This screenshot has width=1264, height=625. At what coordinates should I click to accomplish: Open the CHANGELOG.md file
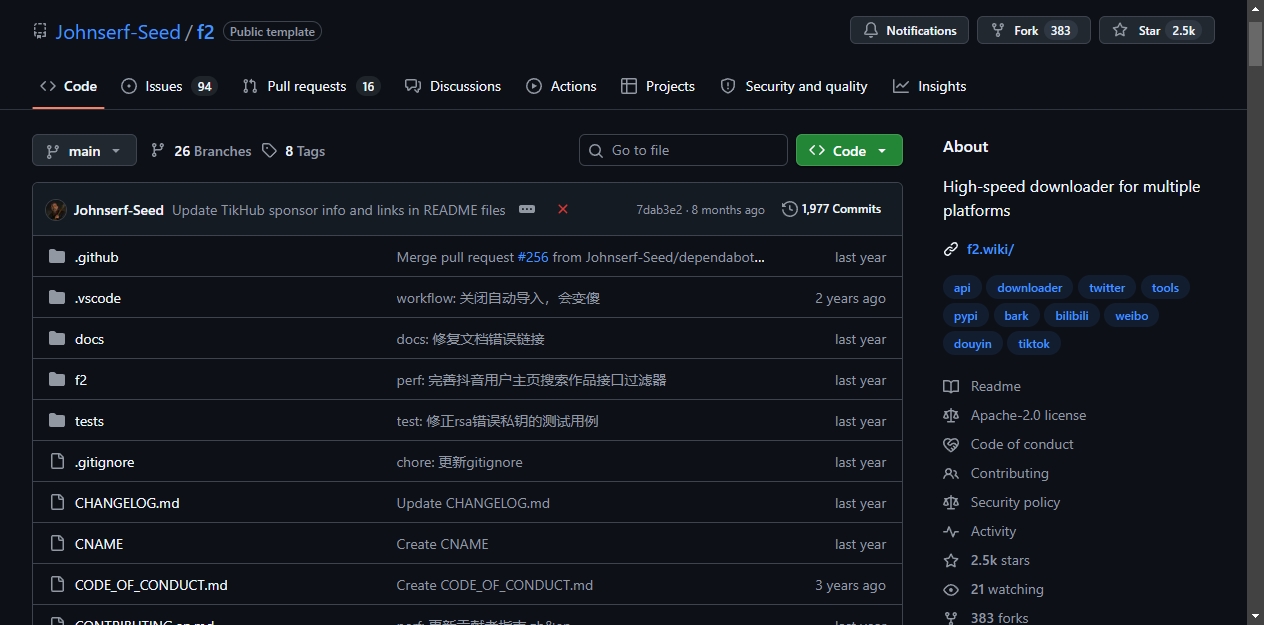pos(127,503)
